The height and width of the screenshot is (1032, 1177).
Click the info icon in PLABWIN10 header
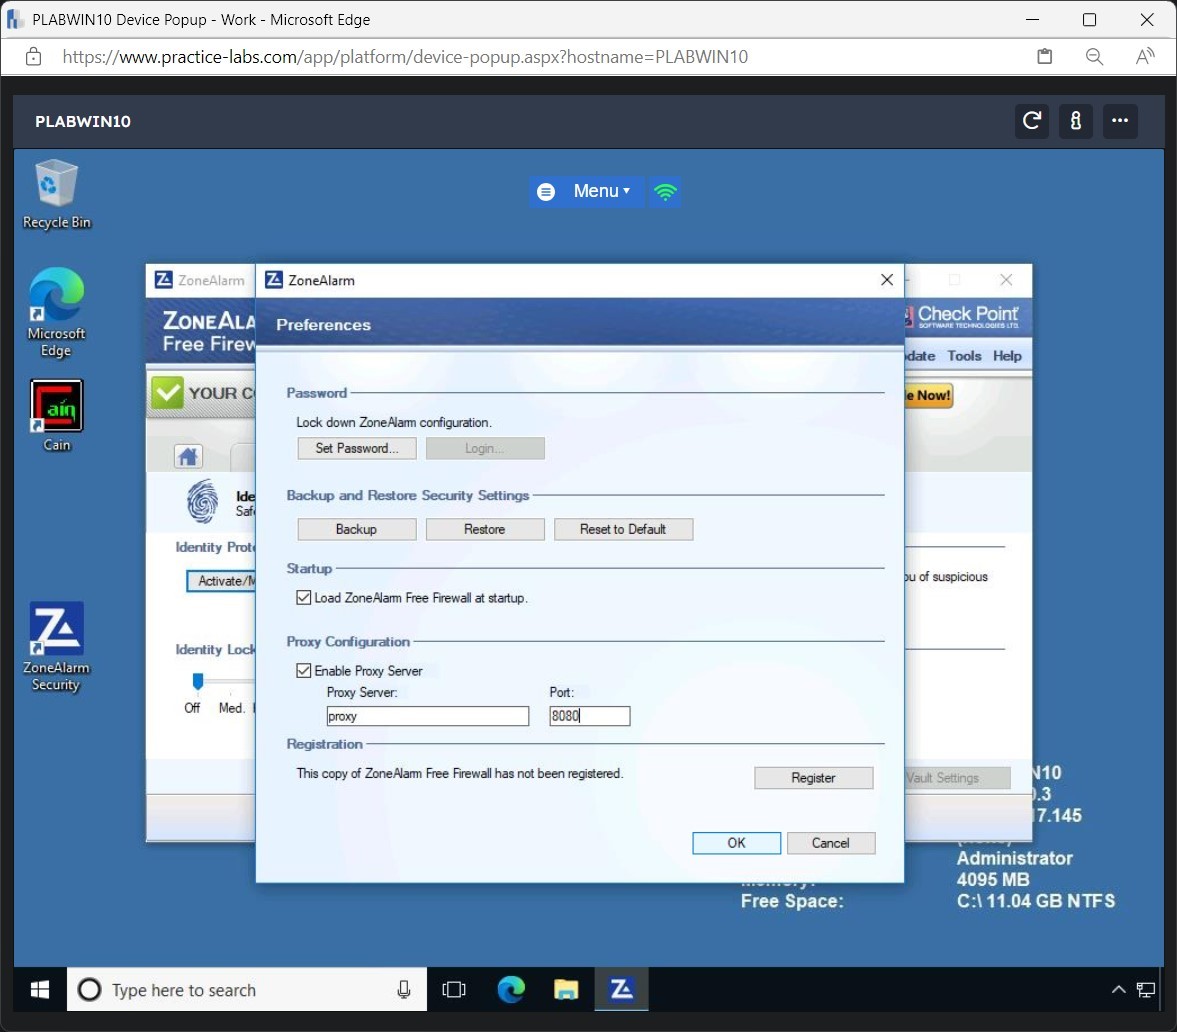pos(1076,121)
